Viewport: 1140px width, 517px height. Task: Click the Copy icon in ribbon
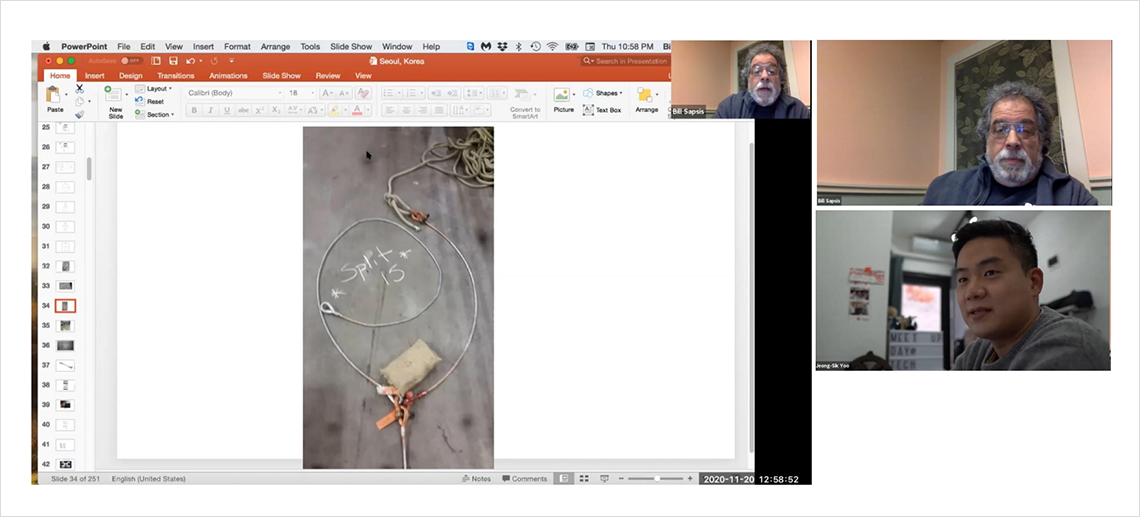tap(79, 101)
